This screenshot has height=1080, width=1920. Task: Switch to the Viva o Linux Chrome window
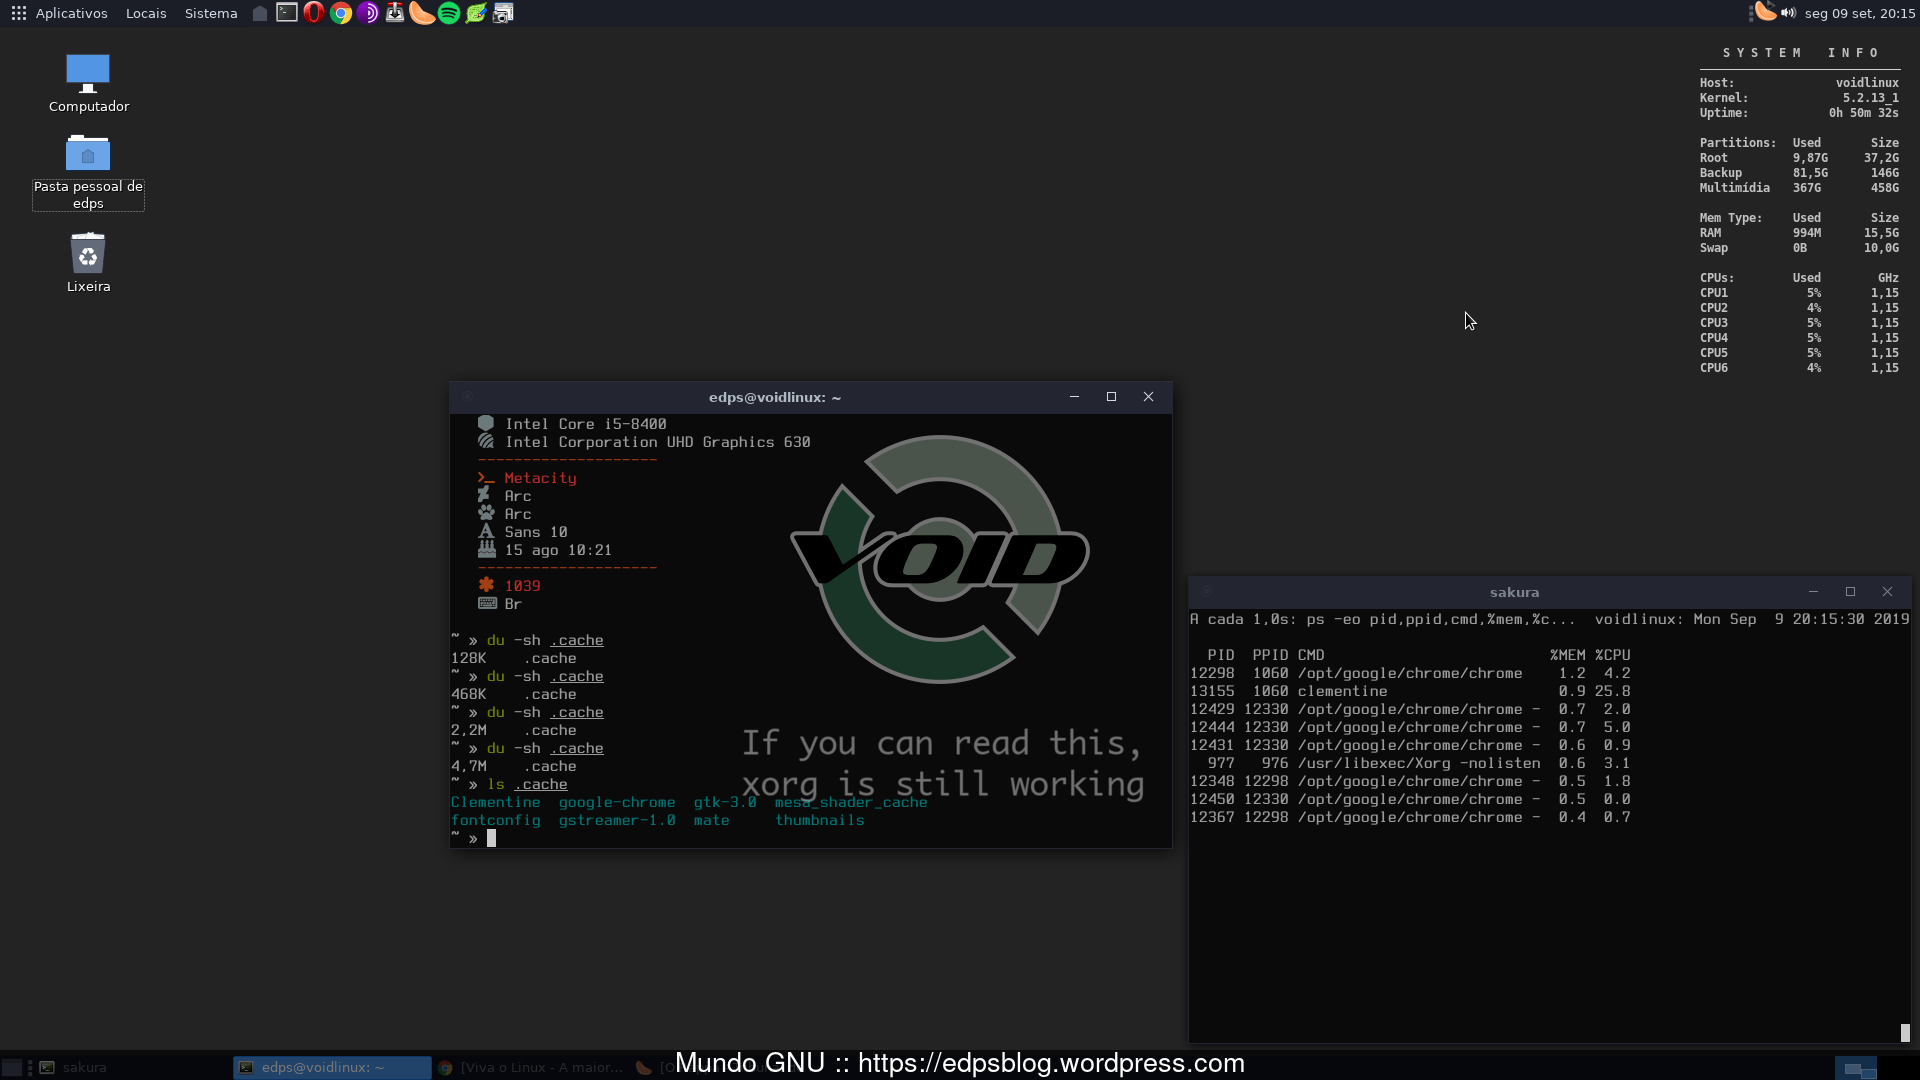coord(532,1067)
